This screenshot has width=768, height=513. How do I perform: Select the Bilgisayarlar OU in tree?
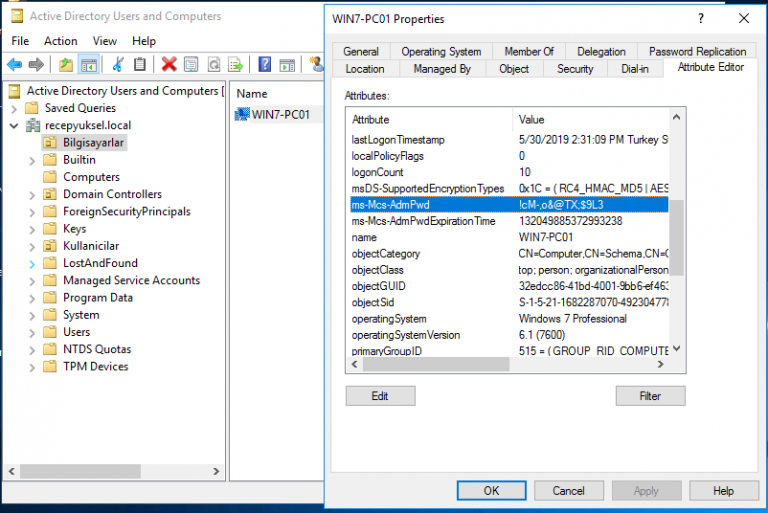(x=93, y=143)
